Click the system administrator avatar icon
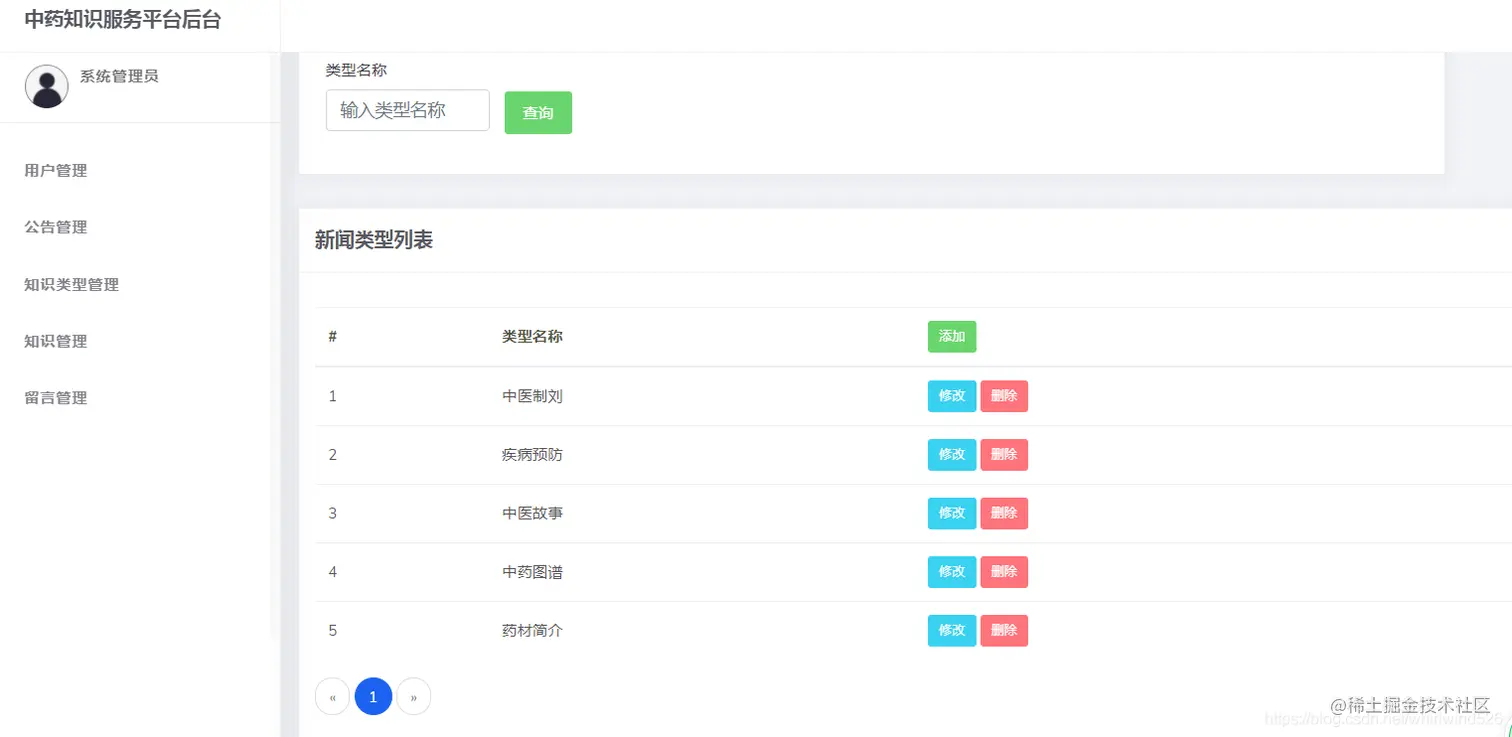This screenshot has height=737, width=1512. [46, 86]
